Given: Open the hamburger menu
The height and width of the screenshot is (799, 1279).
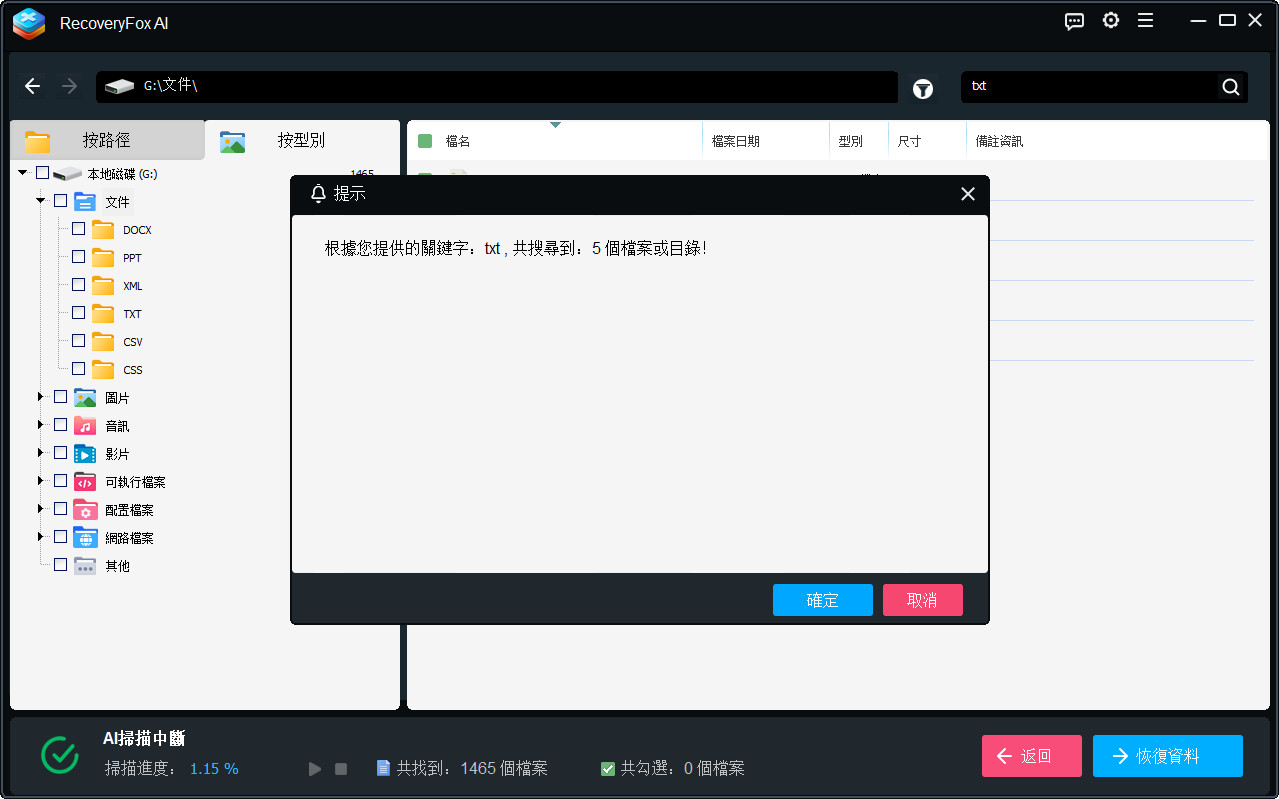Looking at the screenshot, I should (1145, 20).
